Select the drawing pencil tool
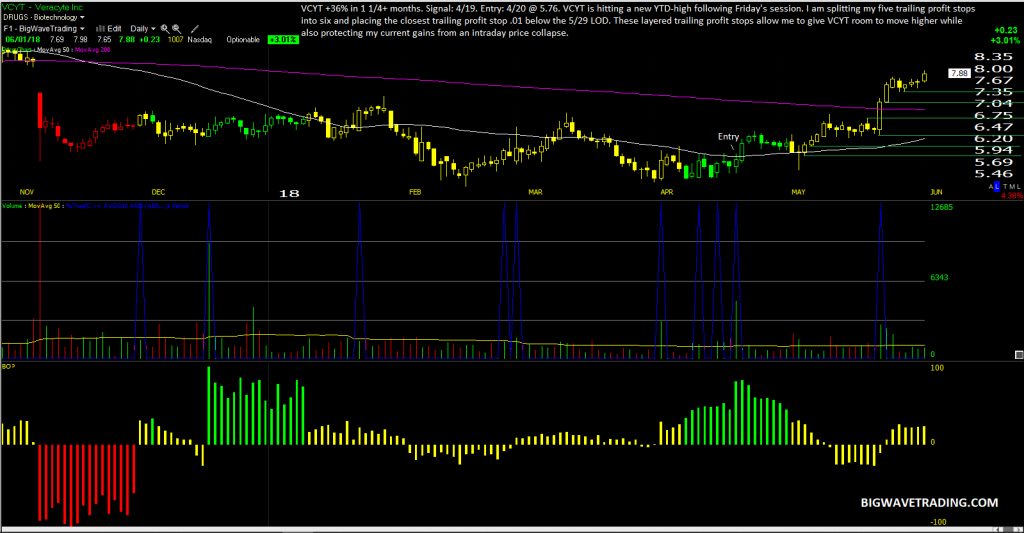This screenshot has height=533, width=1024. tap(195, 29)
